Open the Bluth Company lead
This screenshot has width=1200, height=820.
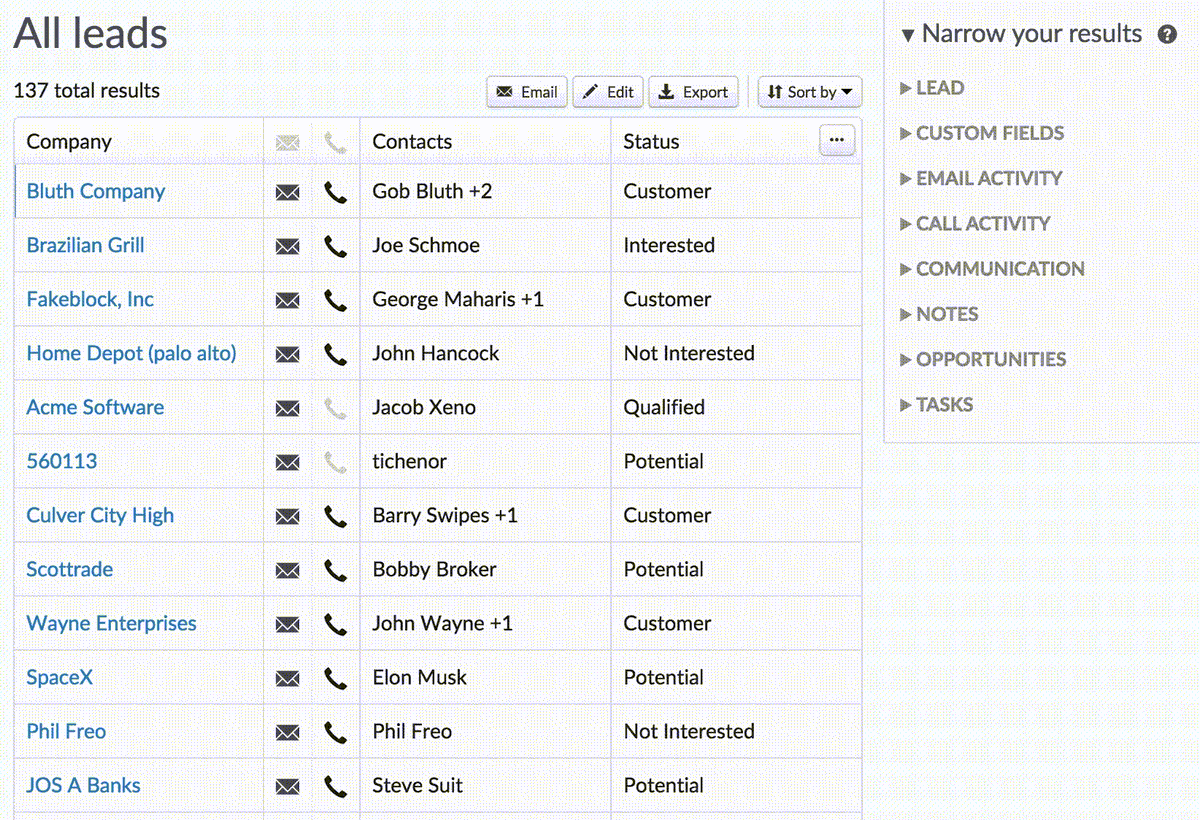pos(96,191)
